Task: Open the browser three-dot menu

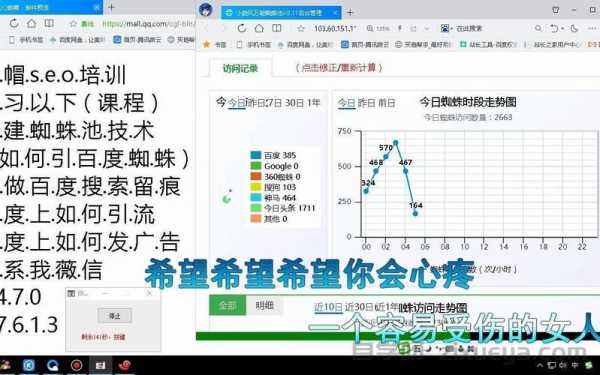Action: [592, 28]
